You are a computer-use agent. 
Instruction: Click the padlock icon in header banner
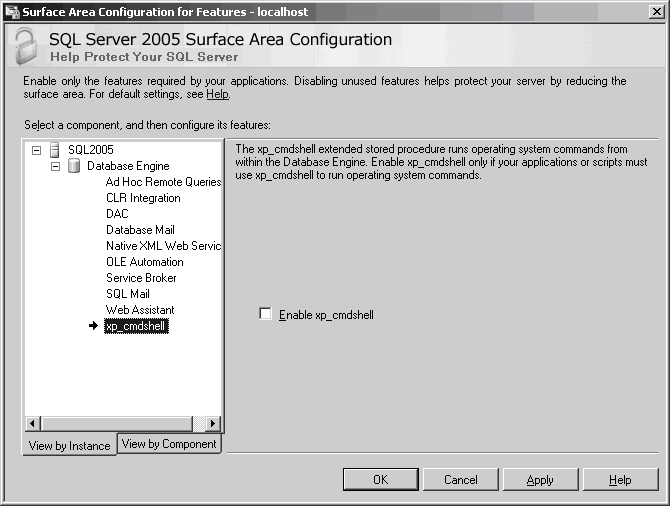(24, 46)
